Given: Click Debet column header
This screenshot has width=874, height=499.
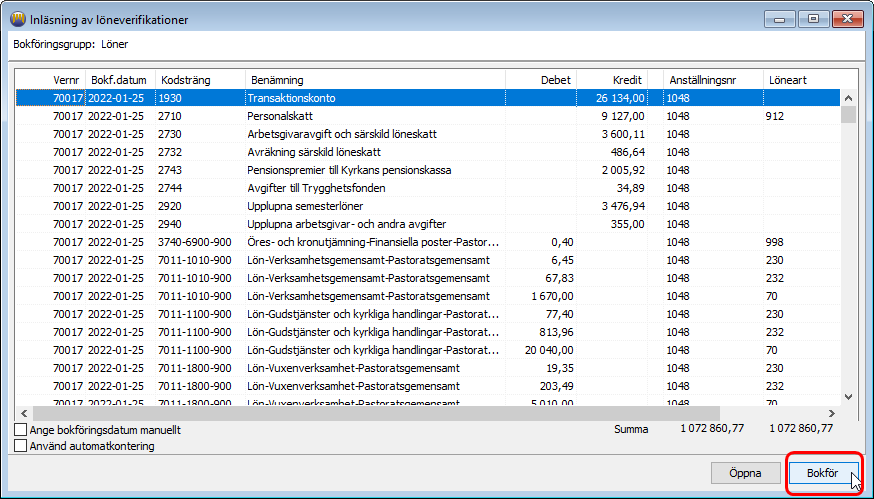Looking at the screenshot, I should point(541,80).
